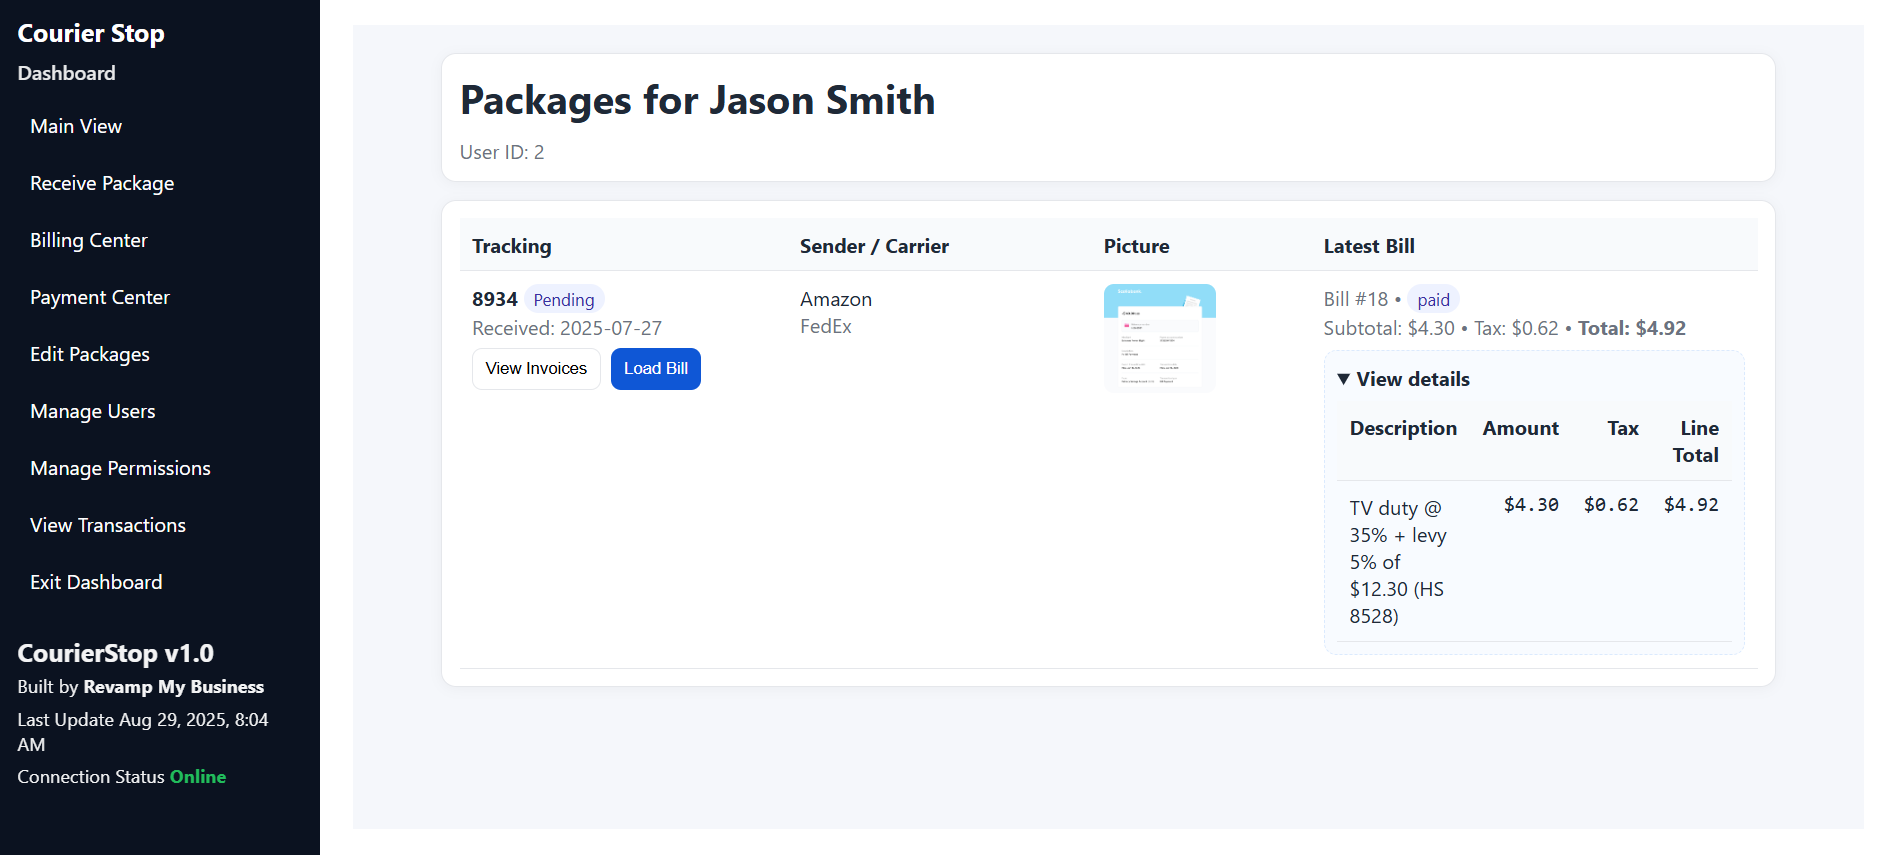Collapse the View details disclosure
Screen dimensions: 1892x855
pos(1403,379)
